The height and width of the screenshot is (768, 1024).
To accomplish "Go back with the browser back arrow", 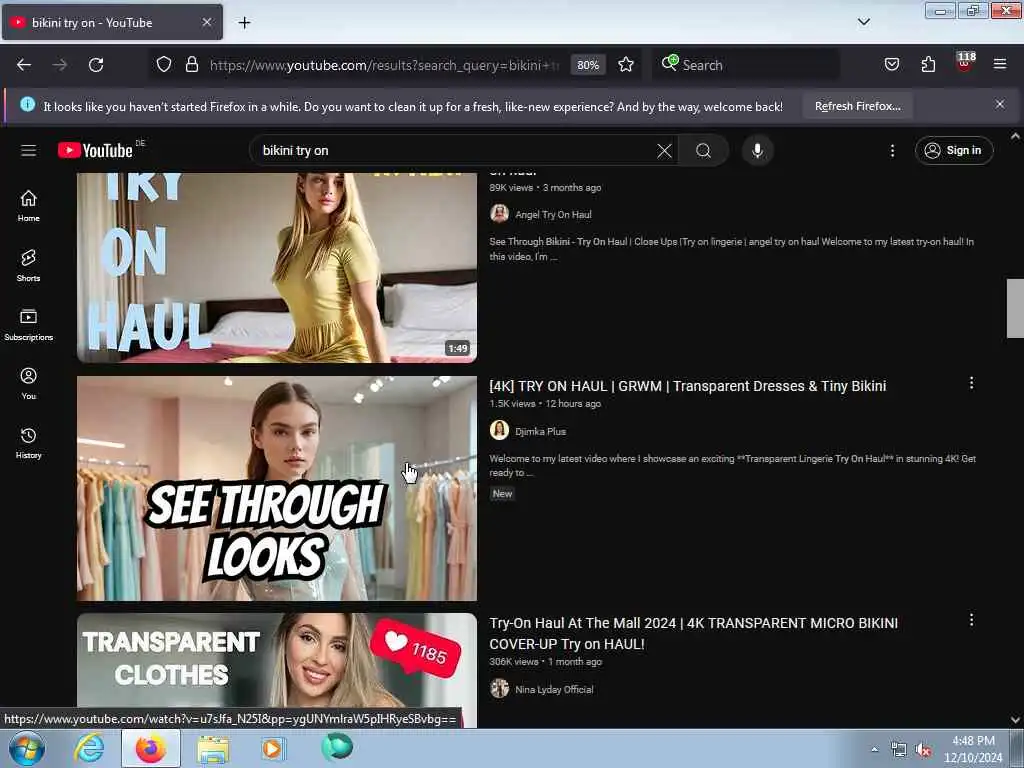I will coord(24,65).
